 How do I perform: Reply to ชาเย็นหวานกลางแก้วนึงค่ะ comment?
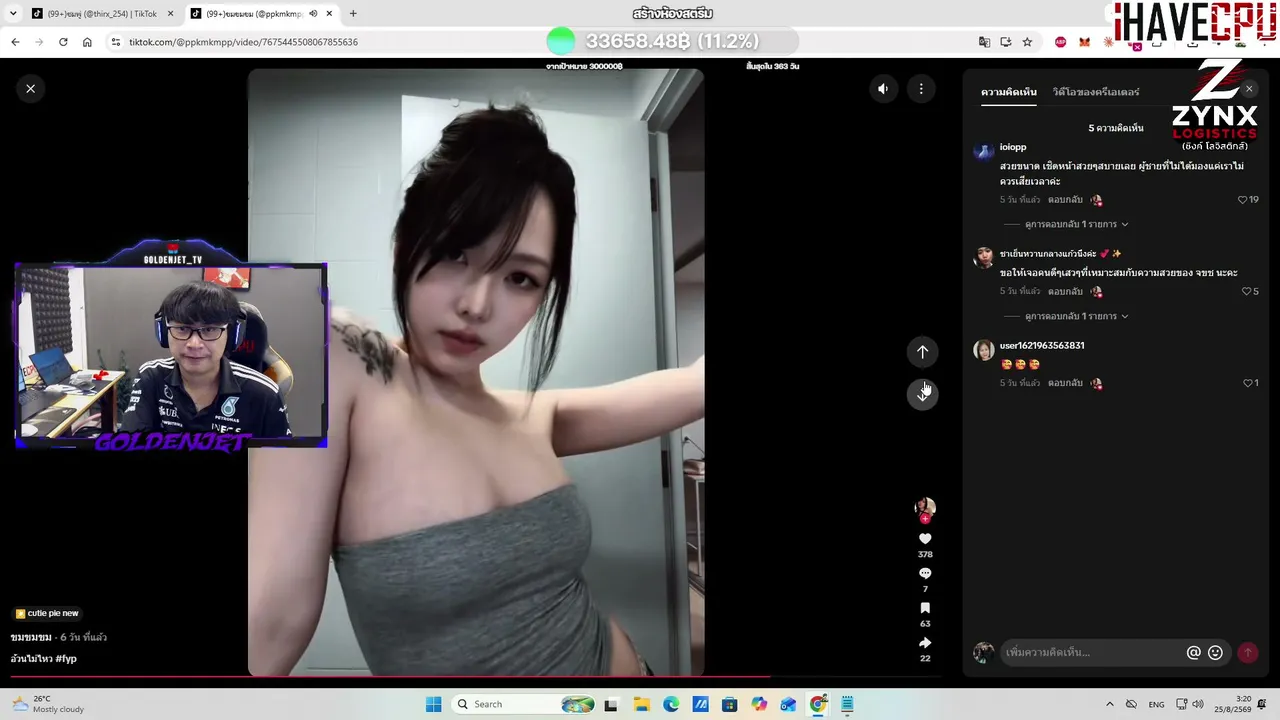tap(1065, 292)
